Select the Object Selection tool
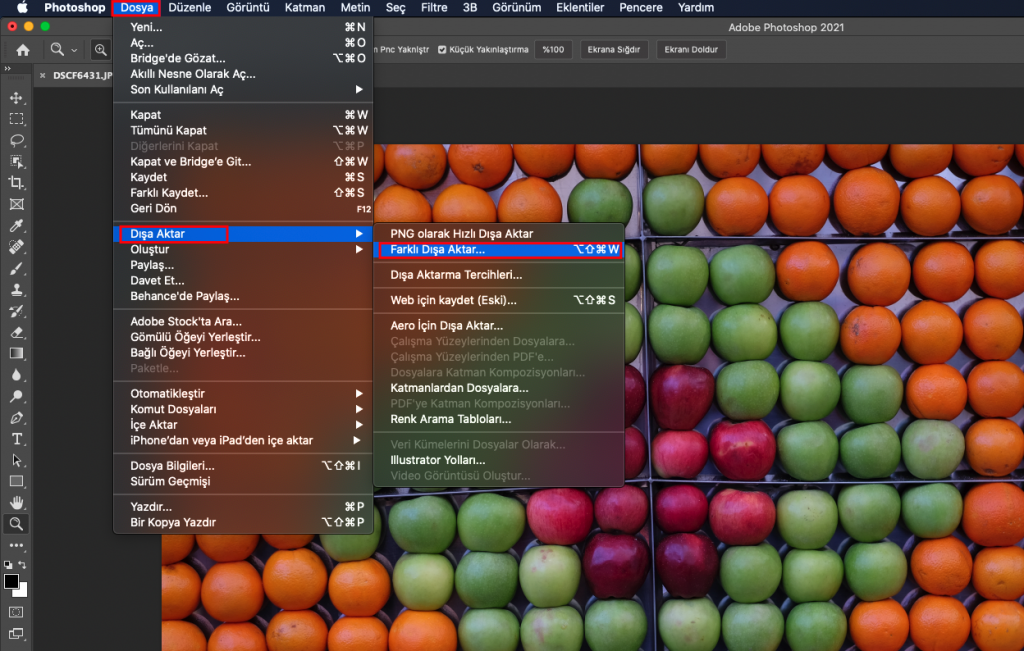1024x651 pixels. [x=16, y=161]
